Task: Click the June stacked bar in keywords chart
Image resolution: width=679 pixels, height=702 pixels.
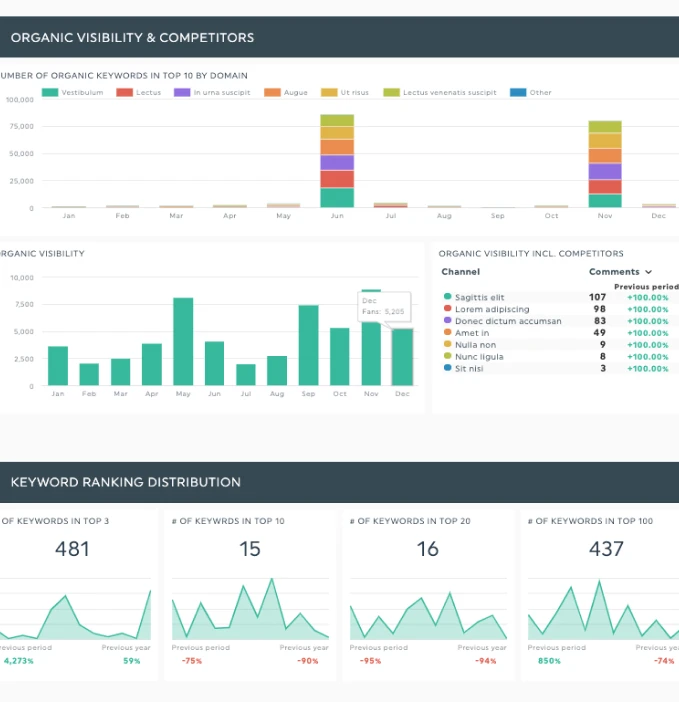Action: click(x=337, y=160)
